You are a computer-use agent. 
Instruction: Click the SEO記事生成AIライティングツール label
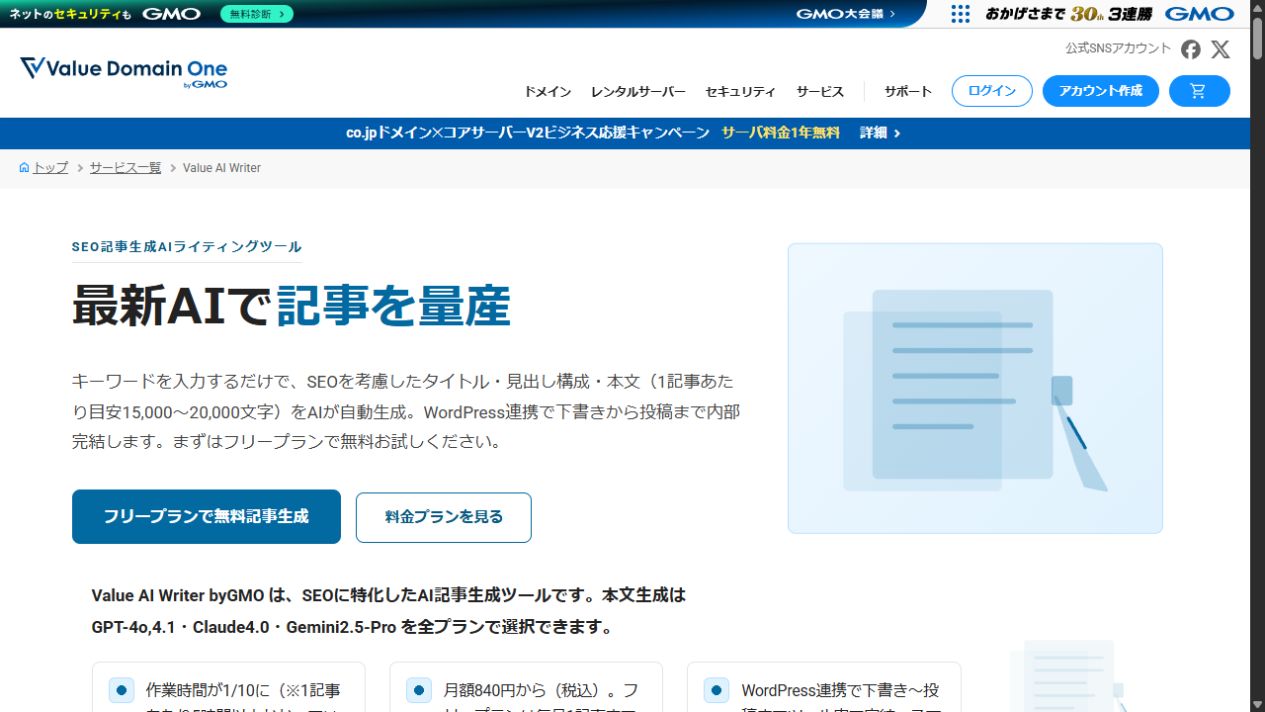(187, 247)
